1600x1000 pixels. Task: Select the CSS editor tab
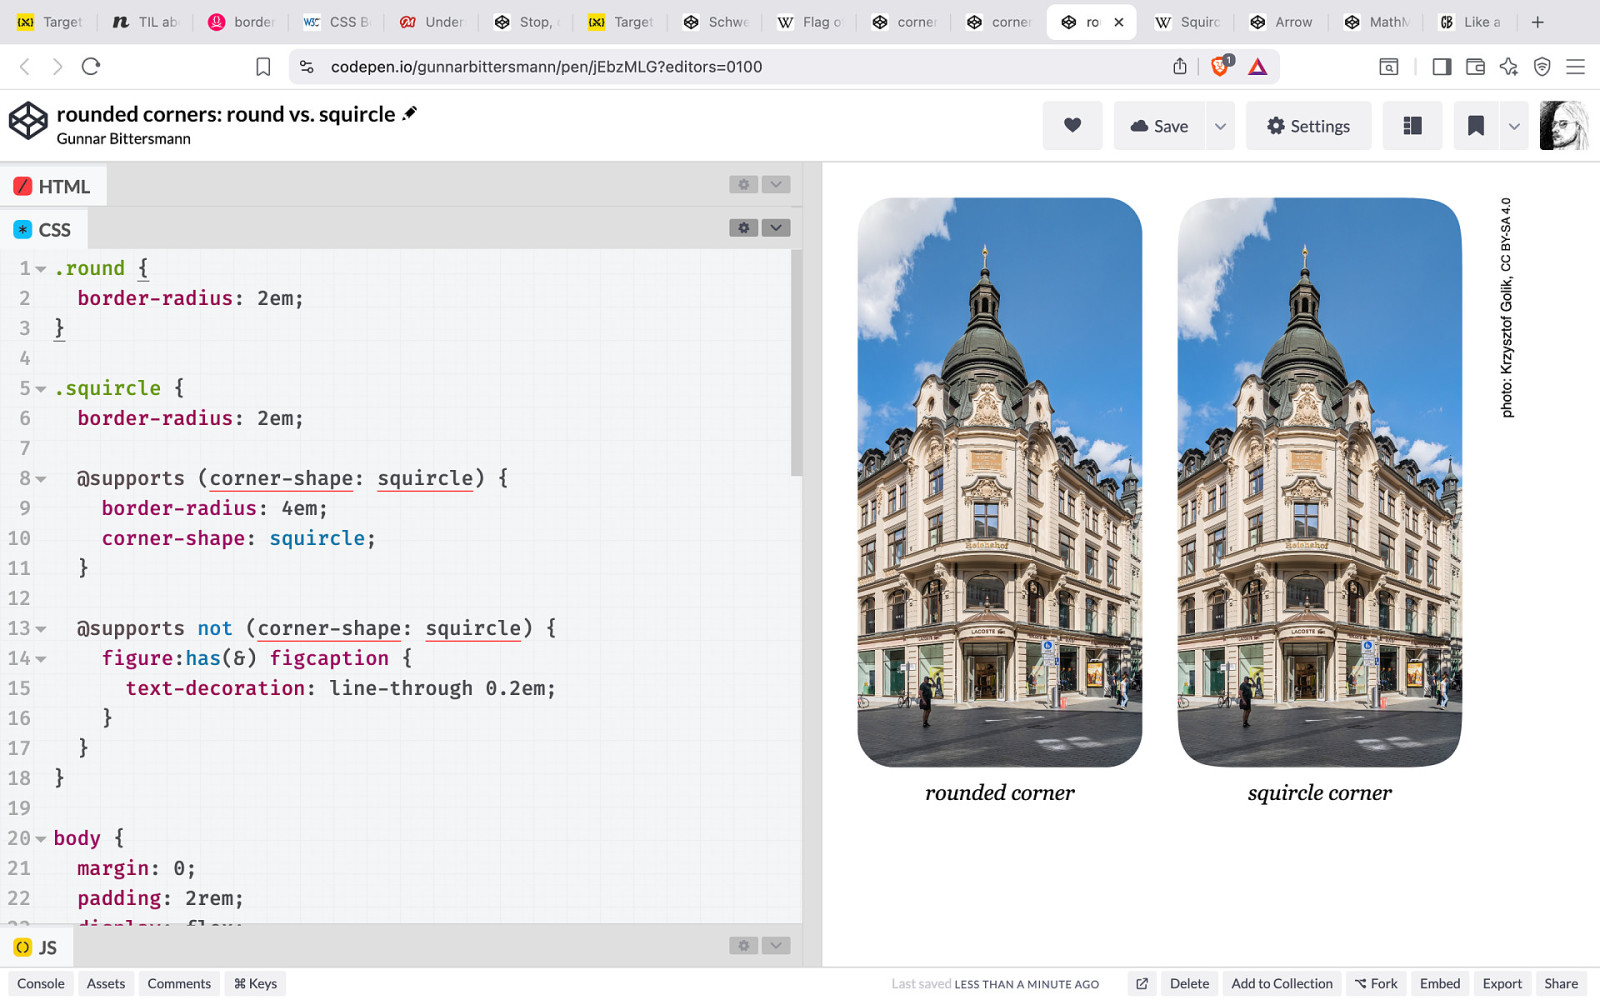[43, 230]
